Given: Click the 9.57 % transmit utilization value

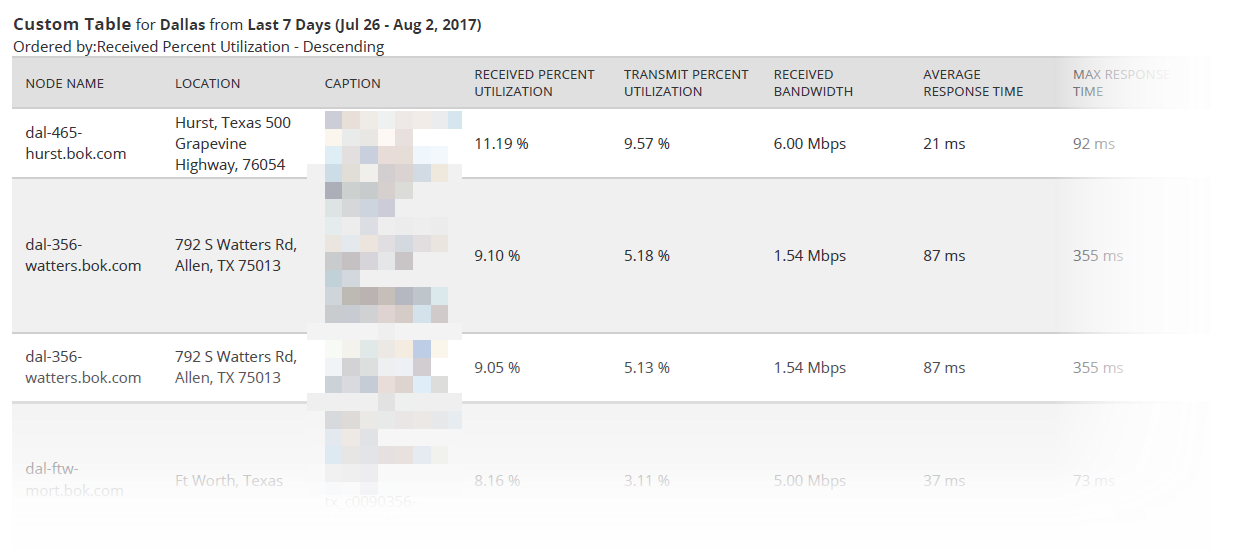Looking at the screenshot, I should [647, 144].
